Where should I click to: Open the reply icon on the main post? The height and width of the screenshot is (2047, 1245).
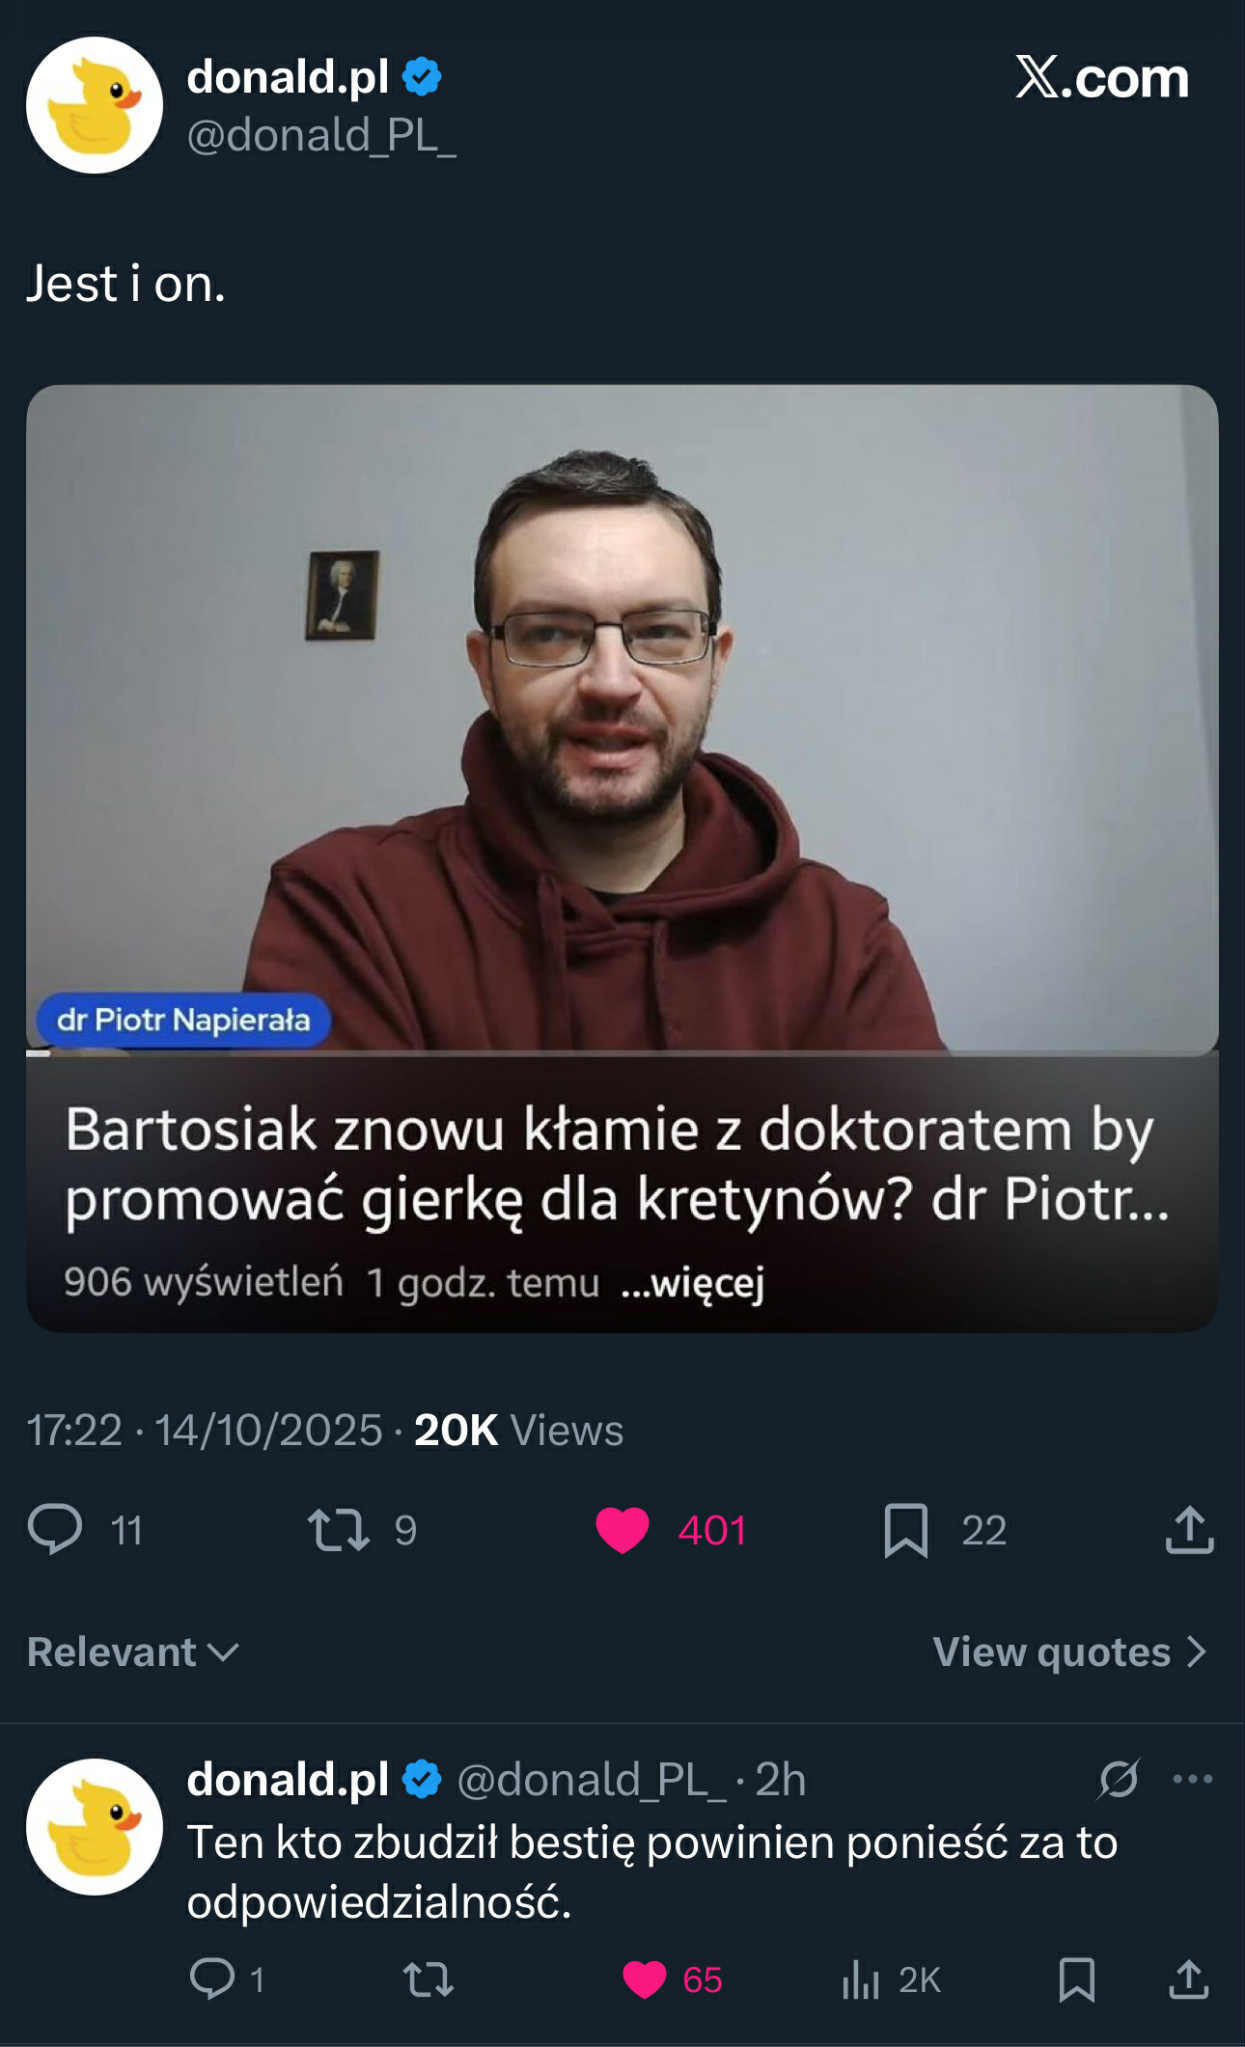(x=55, y=1529)
